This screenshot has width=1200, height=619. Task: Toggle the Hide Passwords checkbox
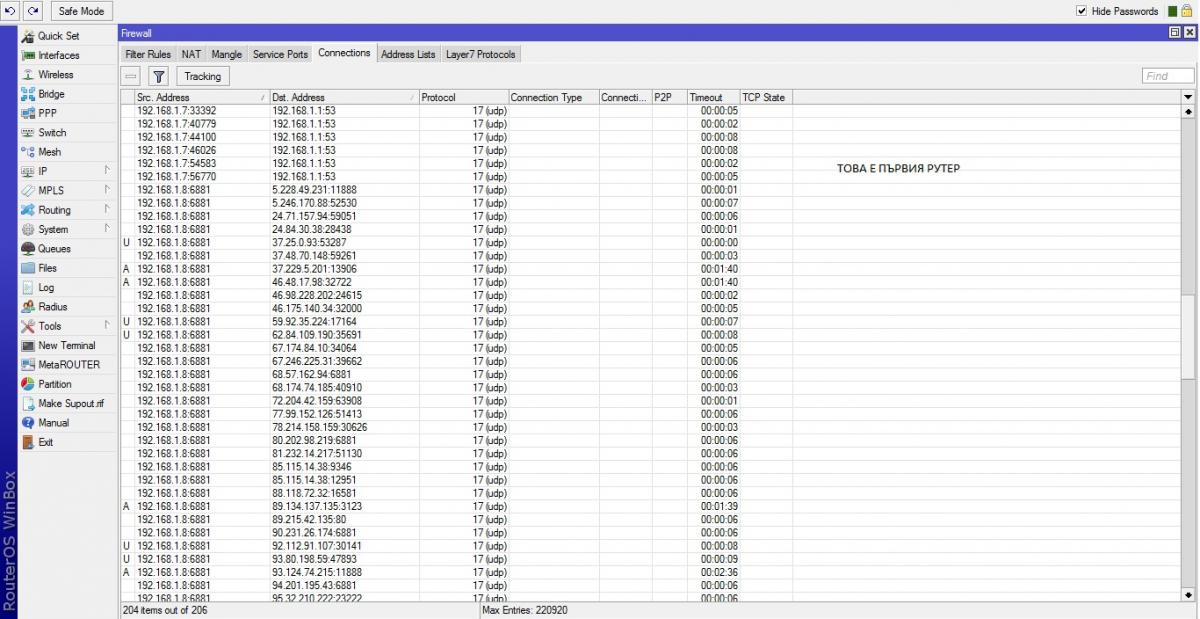tap(1082, 11)
